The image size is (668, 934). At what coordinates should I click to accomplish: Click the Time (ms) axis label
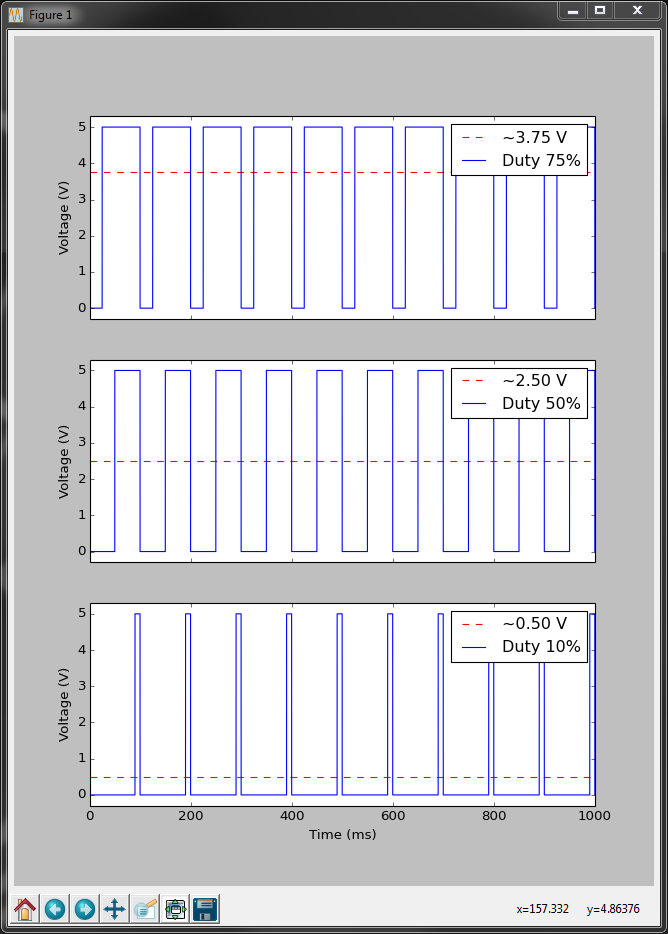(x=342, y=834)
